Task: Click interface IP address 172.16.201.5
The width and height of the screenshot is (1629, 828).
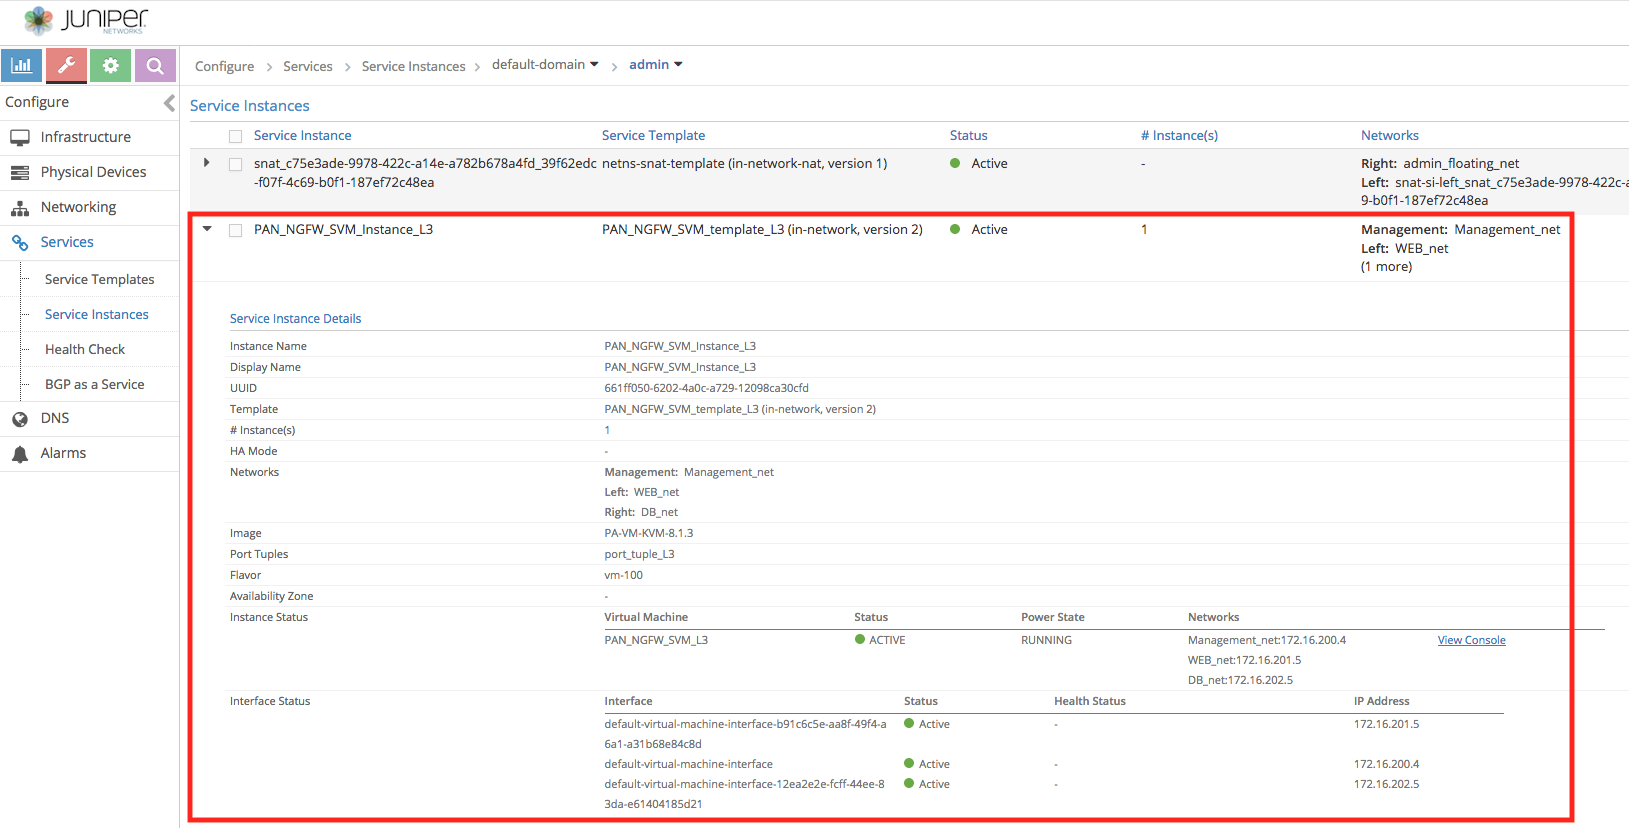Action: [x=1386, y=724]
